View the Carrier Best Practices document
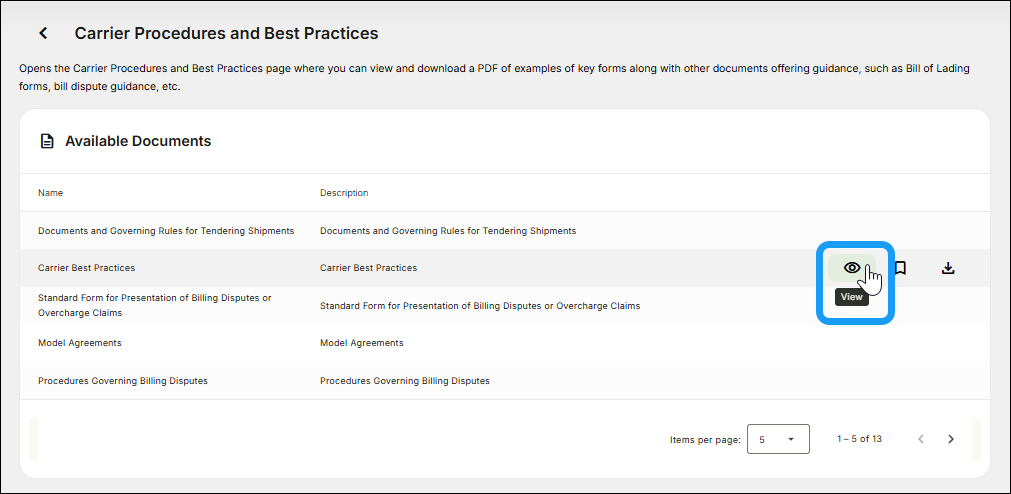 pyautogui.click(x=851, y=268)
